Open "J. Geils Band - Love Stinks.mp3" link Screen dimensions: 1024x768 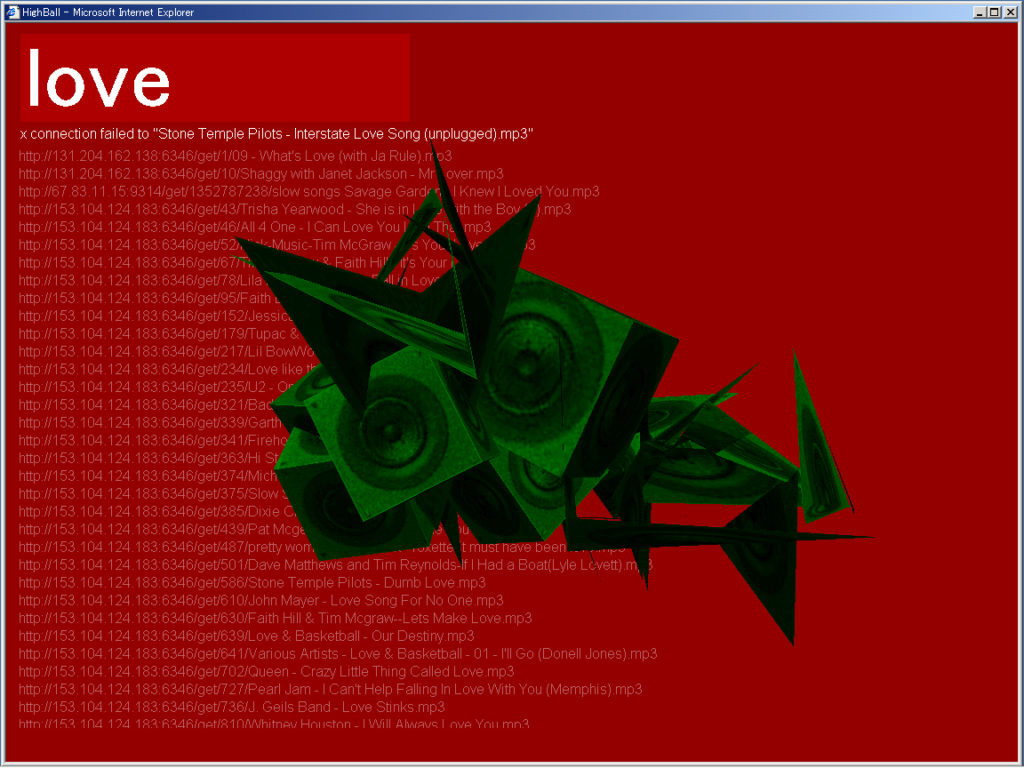click(x=232, y=707)
